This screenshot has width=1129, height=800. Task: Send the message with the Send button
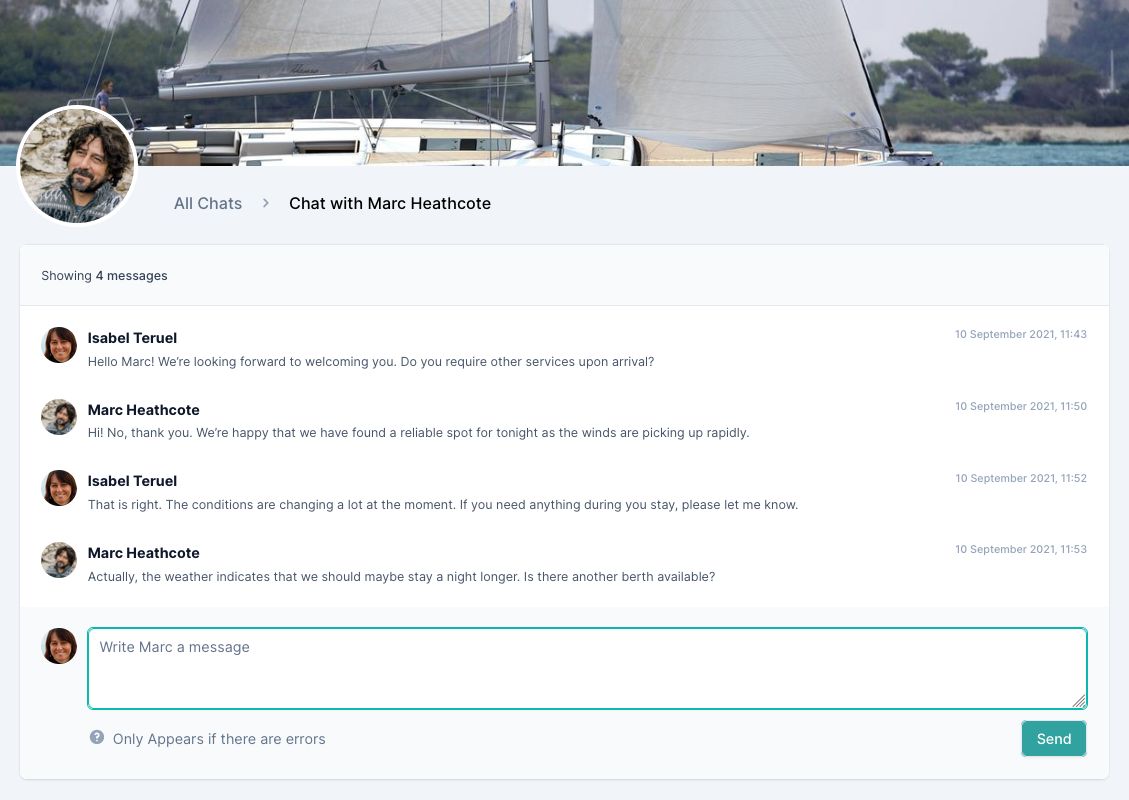tap(1053, 739)
